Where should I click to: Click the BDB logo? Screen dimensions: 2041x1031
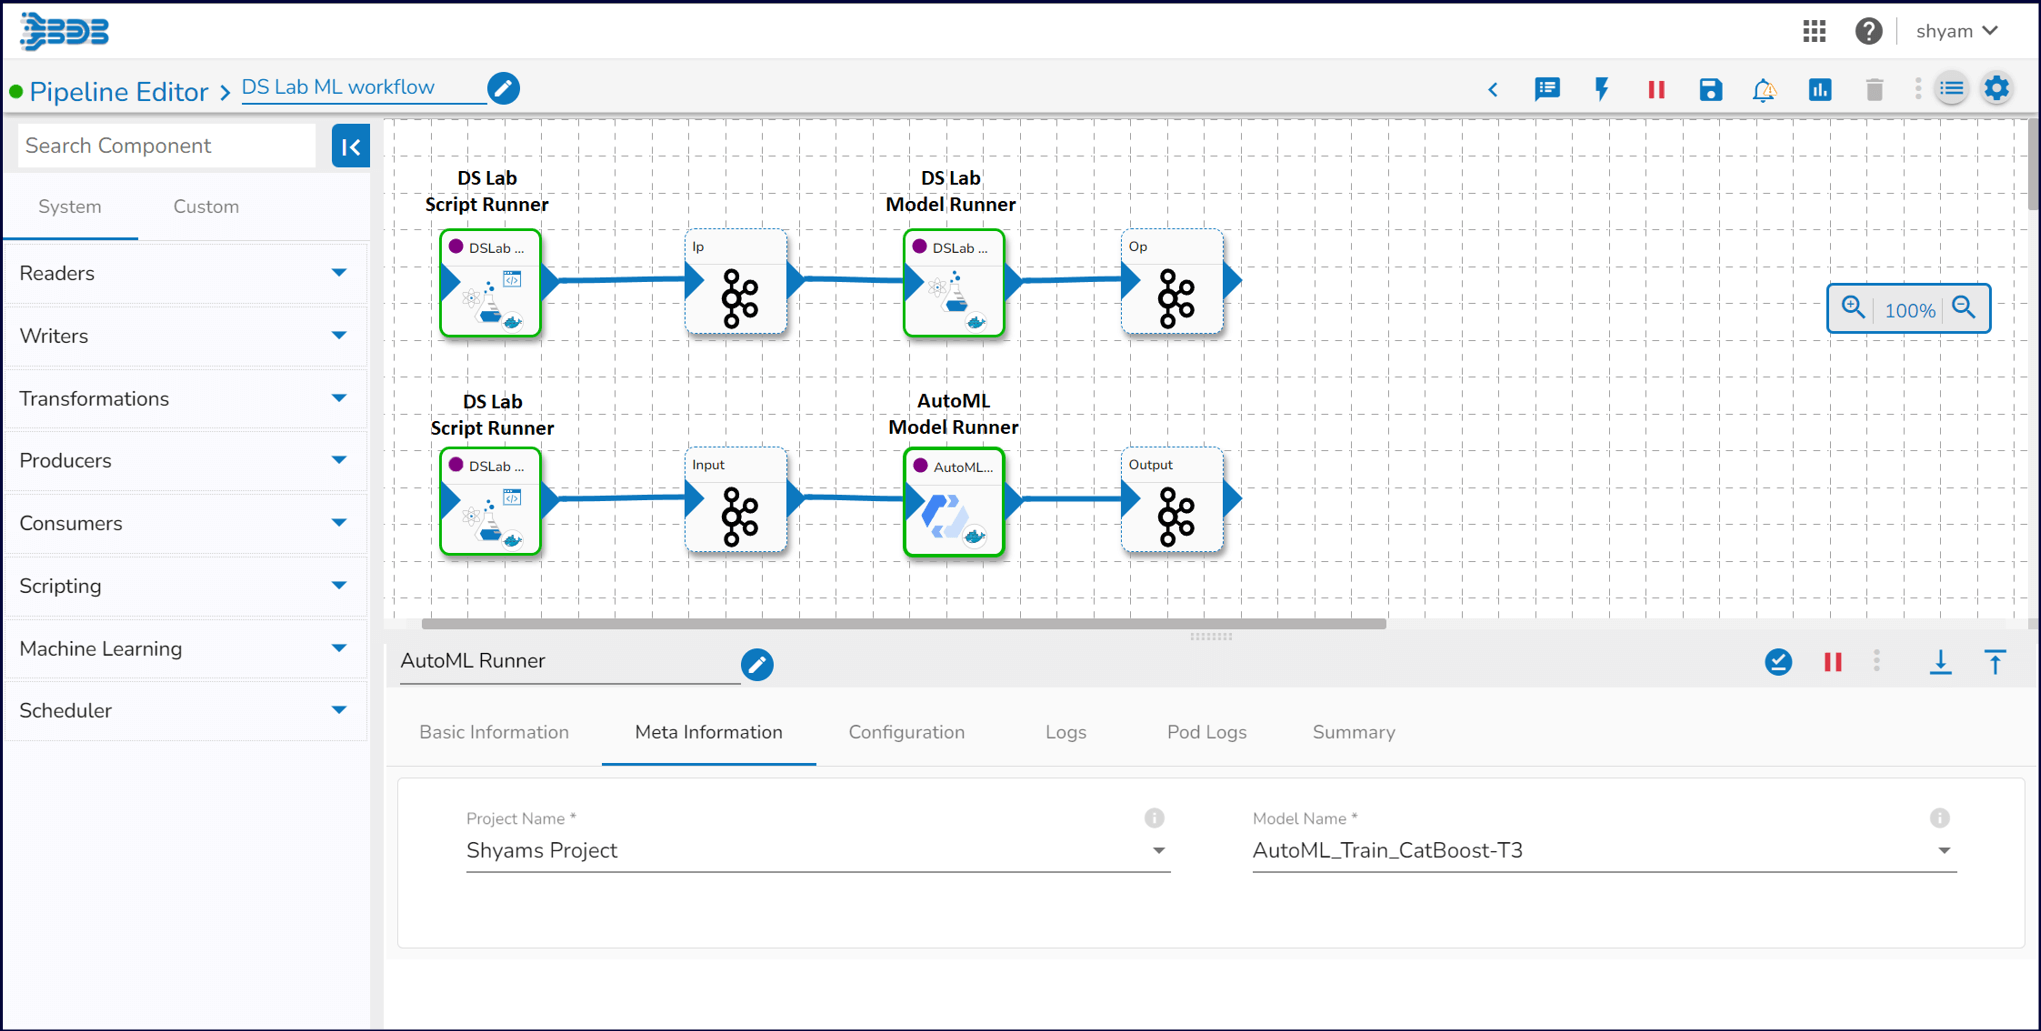pyautogui.click(x=65, y=31)
